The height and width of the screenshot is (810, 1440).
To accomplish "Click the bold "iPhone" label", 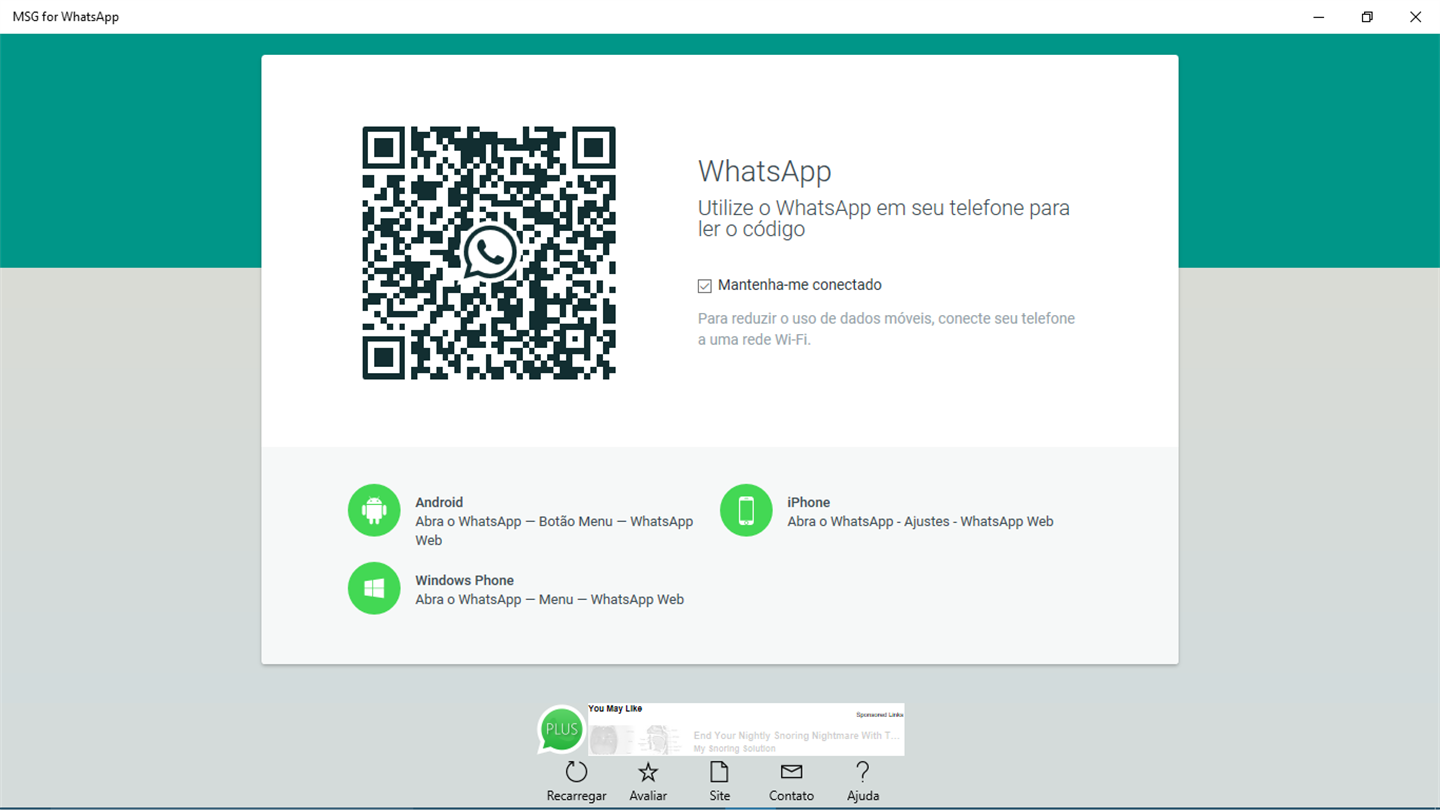I will click(x=808, y=503).
